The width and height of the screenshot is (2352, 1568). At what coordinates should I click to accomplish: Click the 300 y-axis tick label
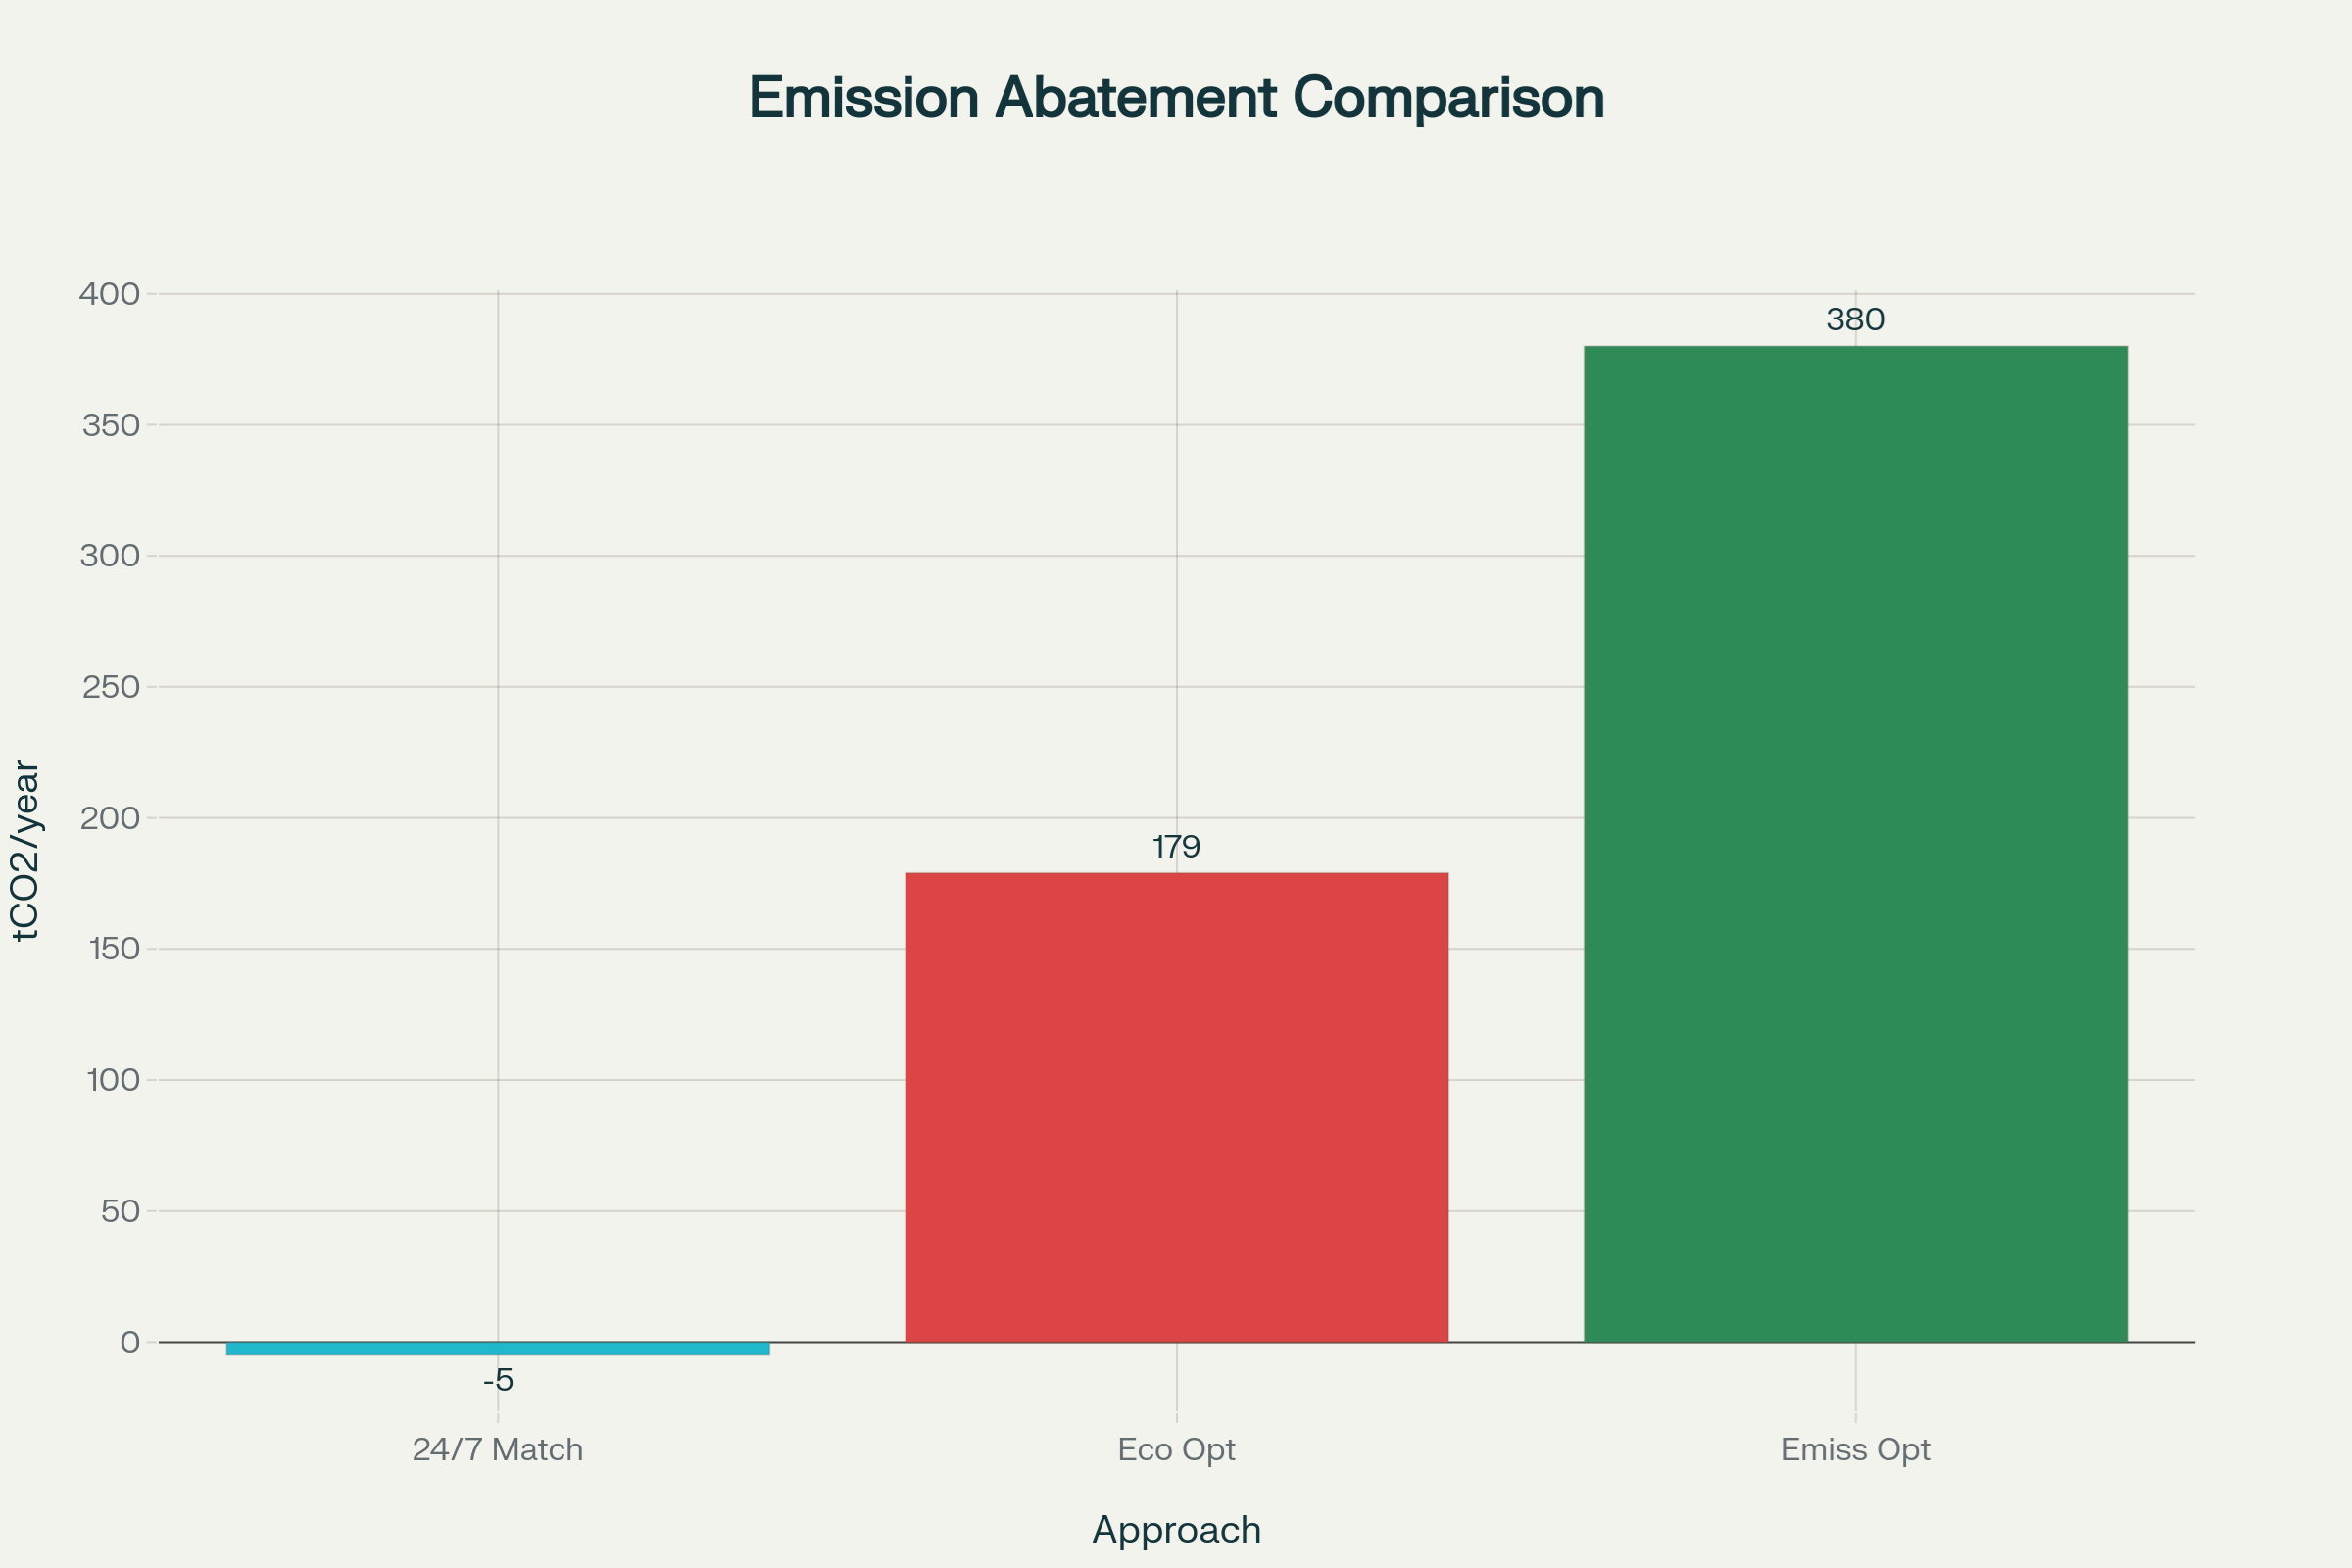[110, 556]
